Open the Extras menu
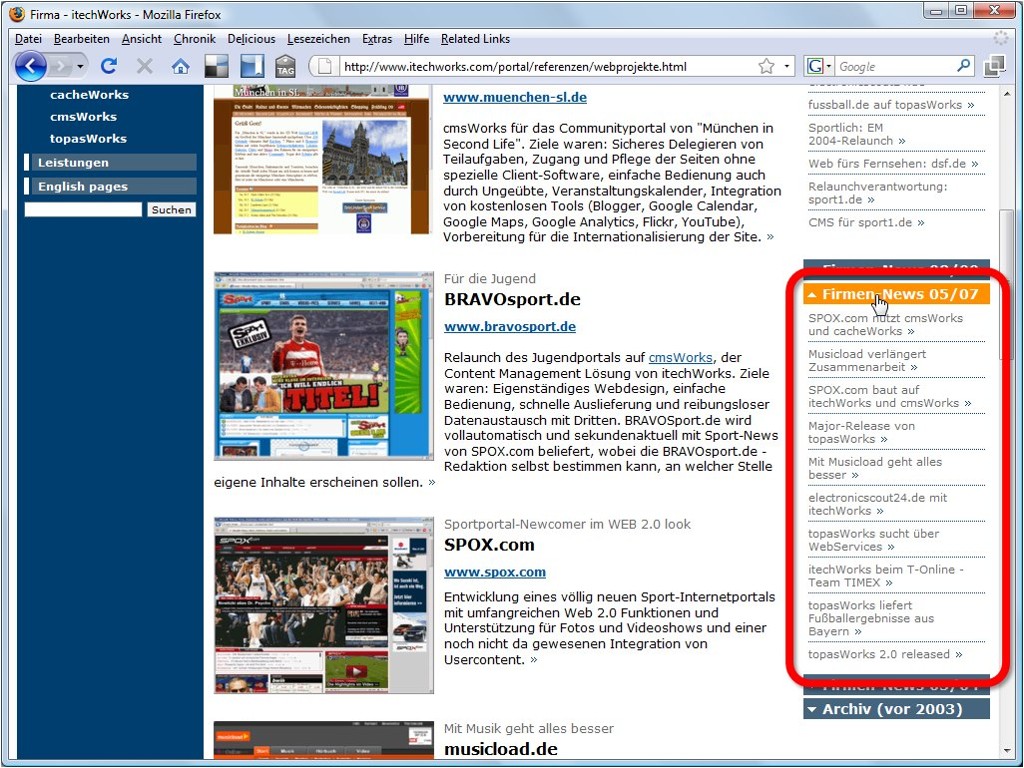Screen dimensions: 1024x768 pos(377,39)
